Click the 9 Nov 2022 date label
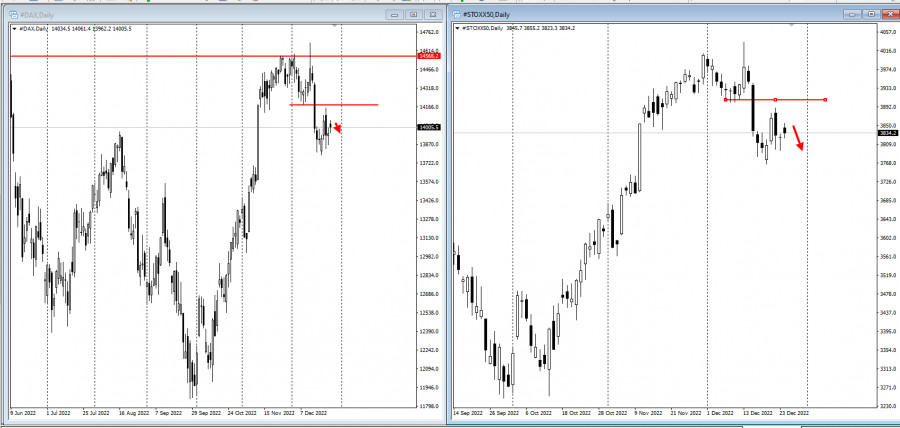This screenshot has height=428, width=900. (x=649, y=413)
